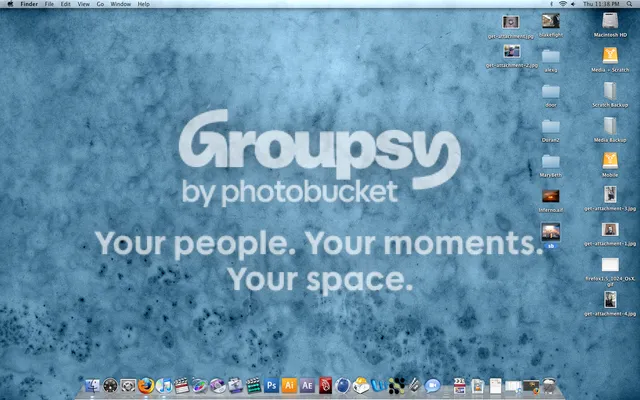Open Adobe Acrobat in the Dock
Viewport: 640px width, 400px height.
pos(325,385)
